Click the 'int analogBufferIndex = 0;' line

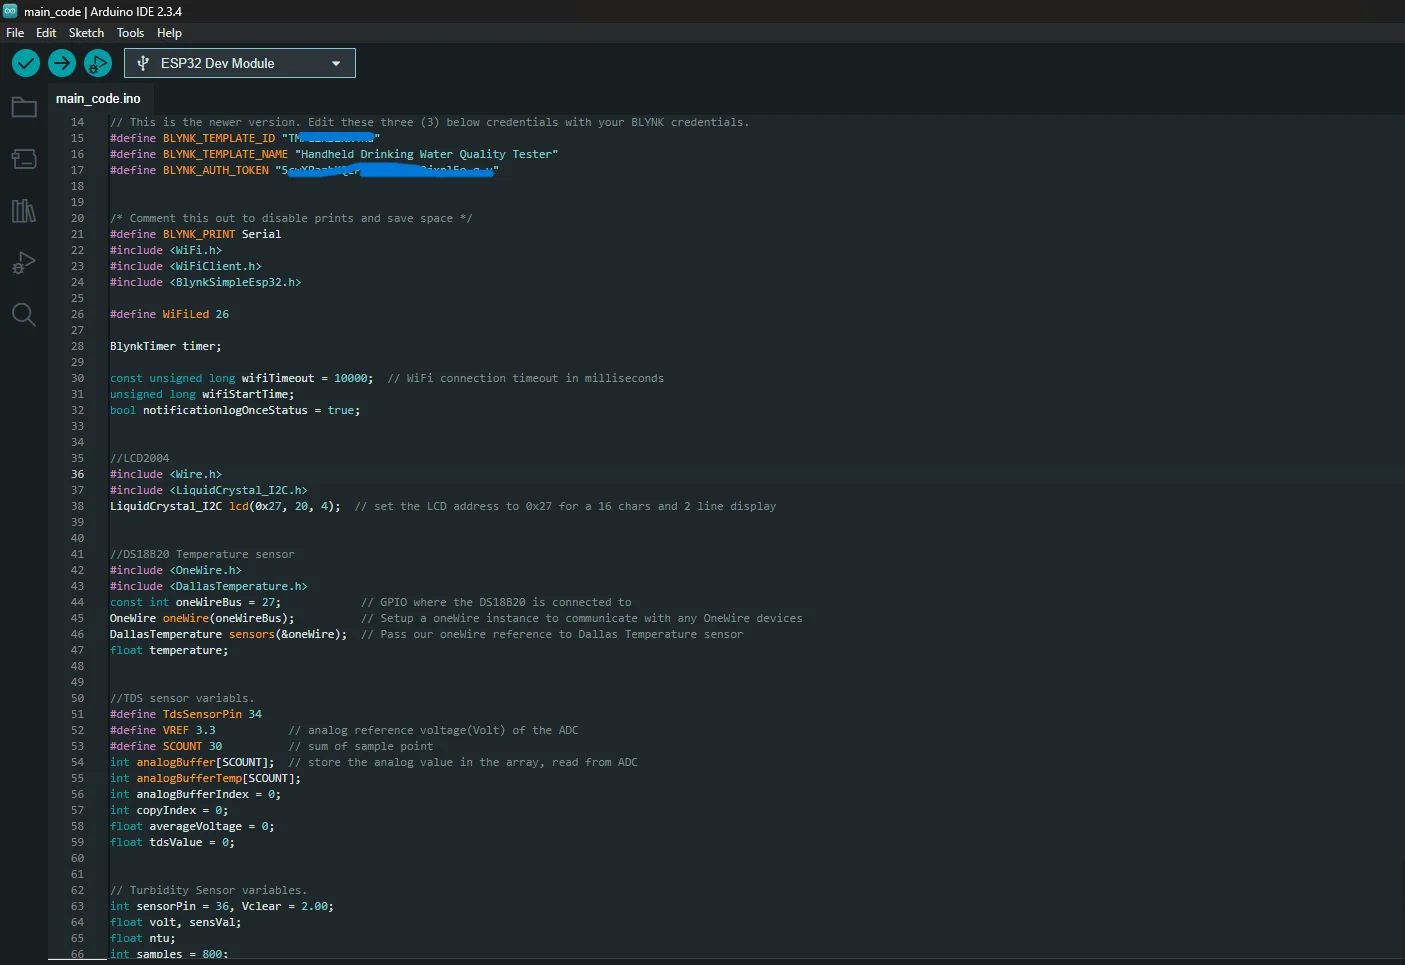pos(195,794)
